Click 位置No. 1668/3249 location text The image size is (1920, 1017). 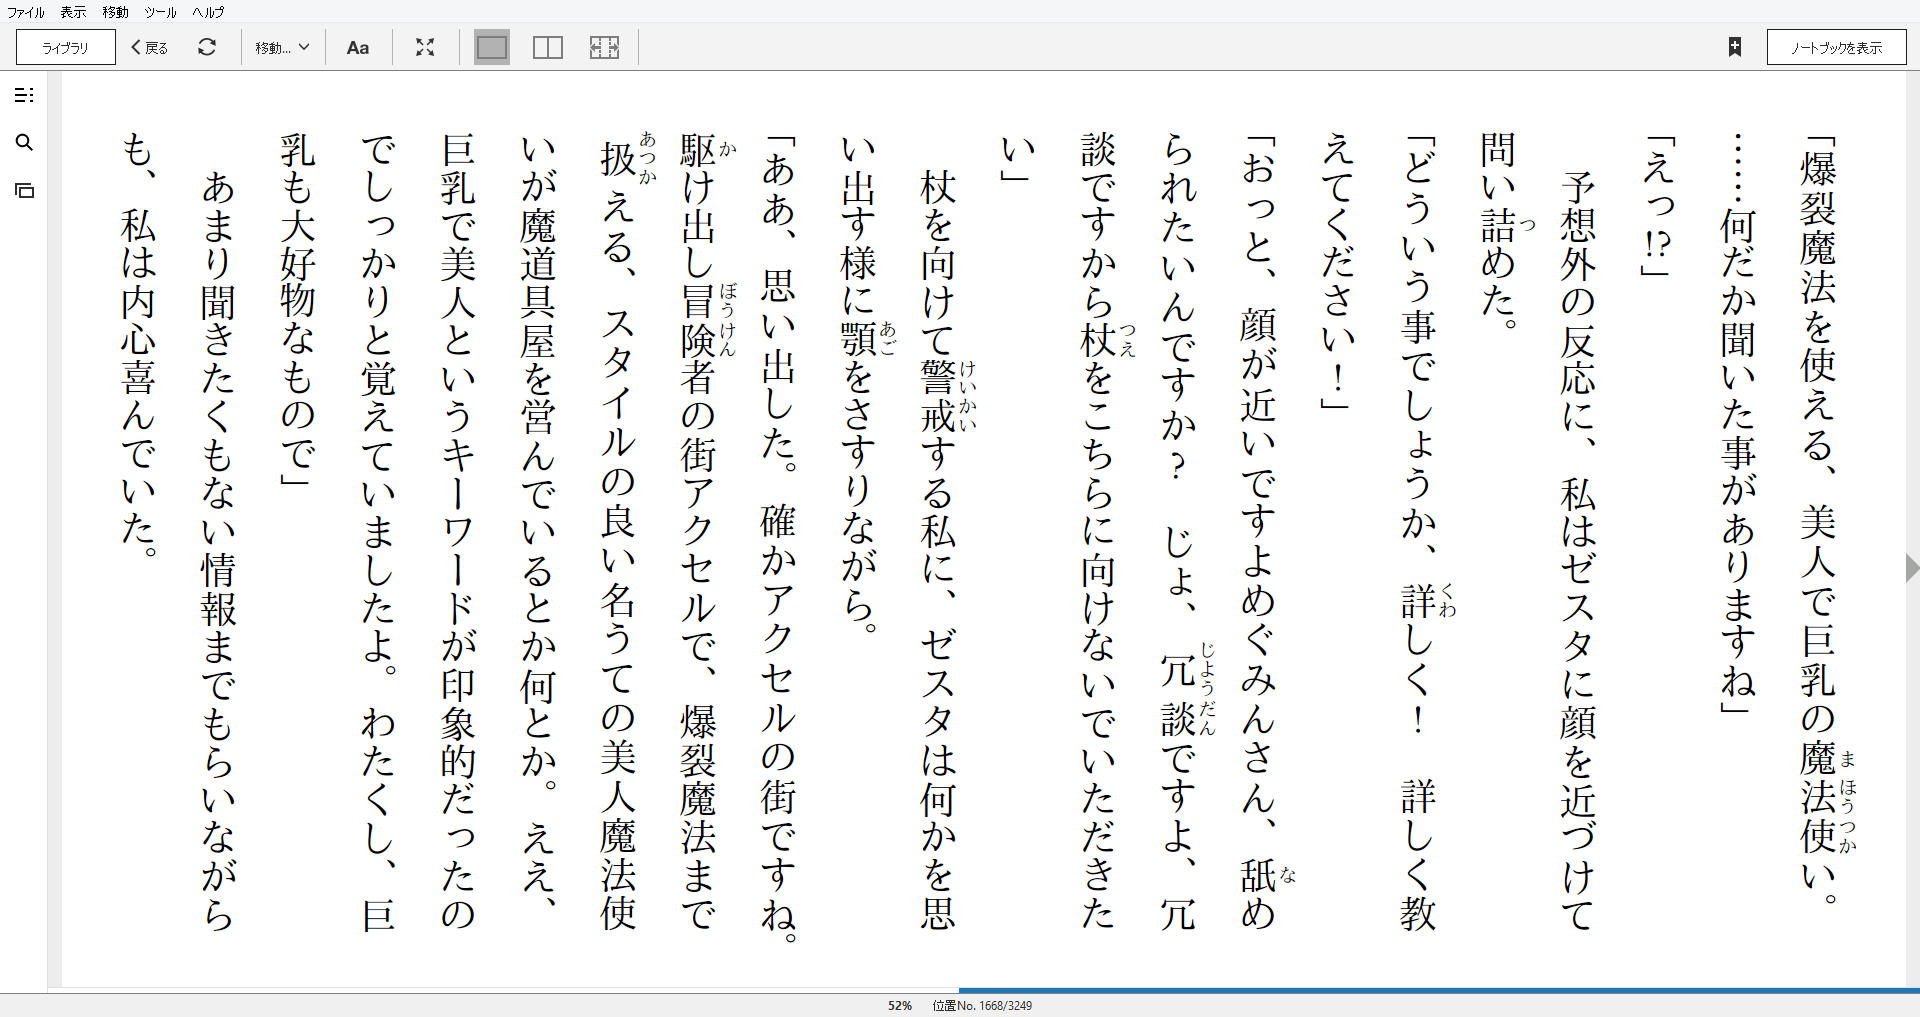(982, 1005)
